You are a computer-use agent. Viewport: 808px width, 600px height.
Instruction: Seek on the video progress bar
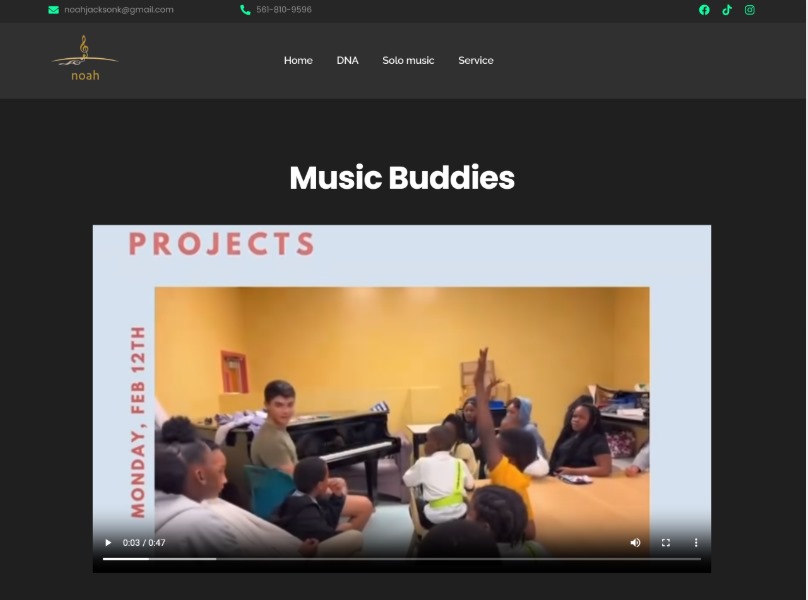(x=402, y=559)
